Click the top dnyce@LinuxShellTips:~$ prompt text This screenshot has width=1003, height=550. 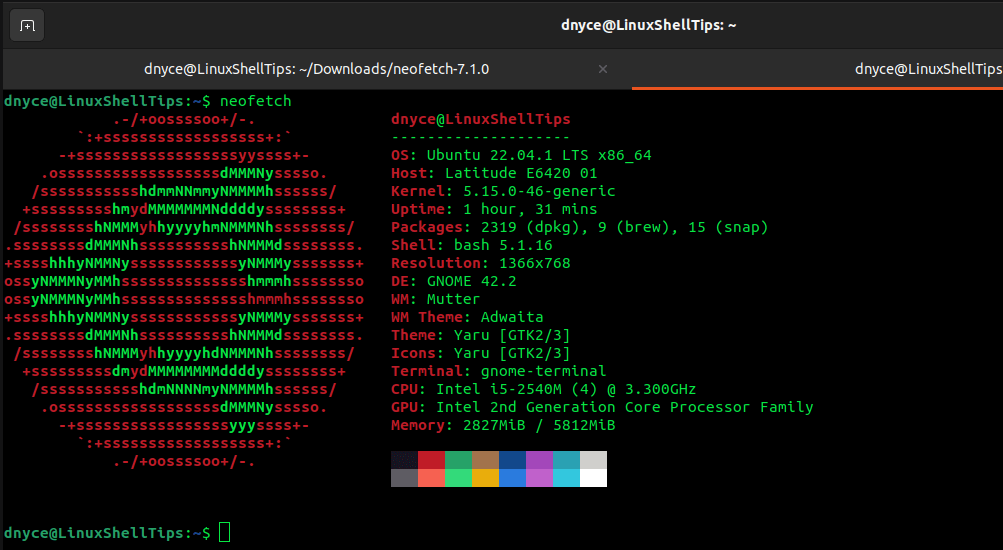pyautogui.click(x=107, y=101)
